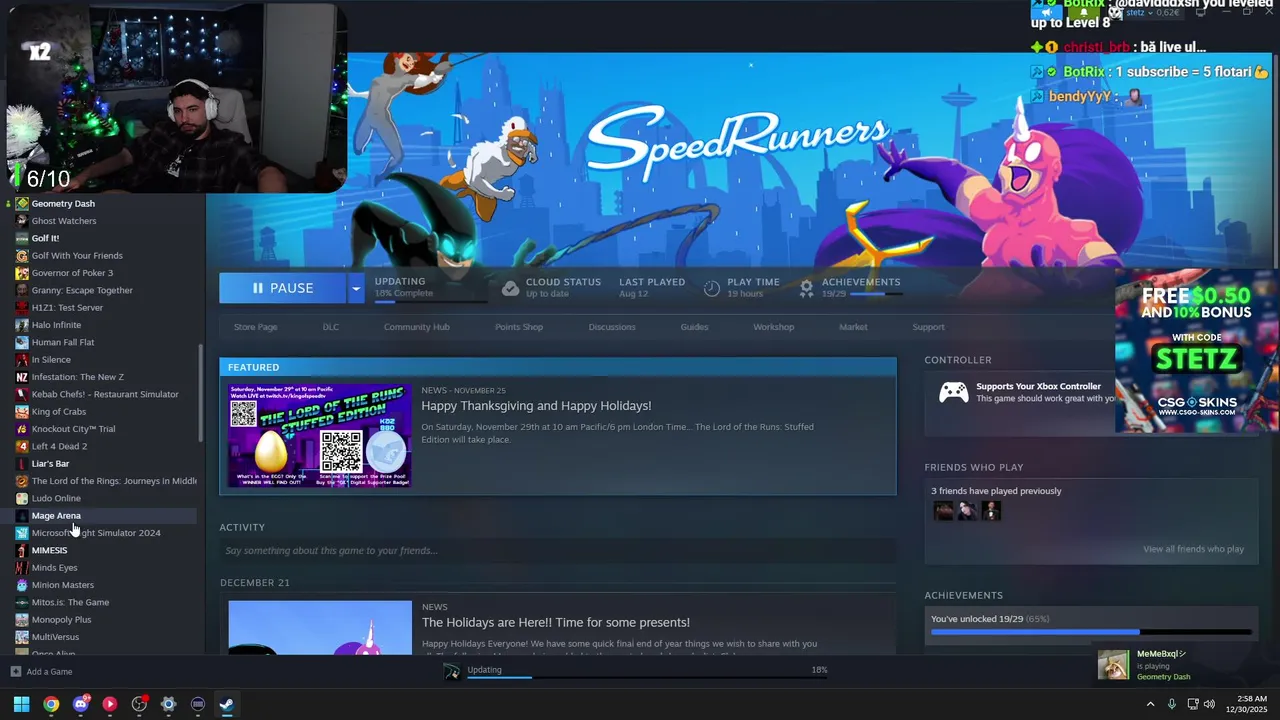
Task: Open the Store Page tab
Action: (x=255, y=327)
